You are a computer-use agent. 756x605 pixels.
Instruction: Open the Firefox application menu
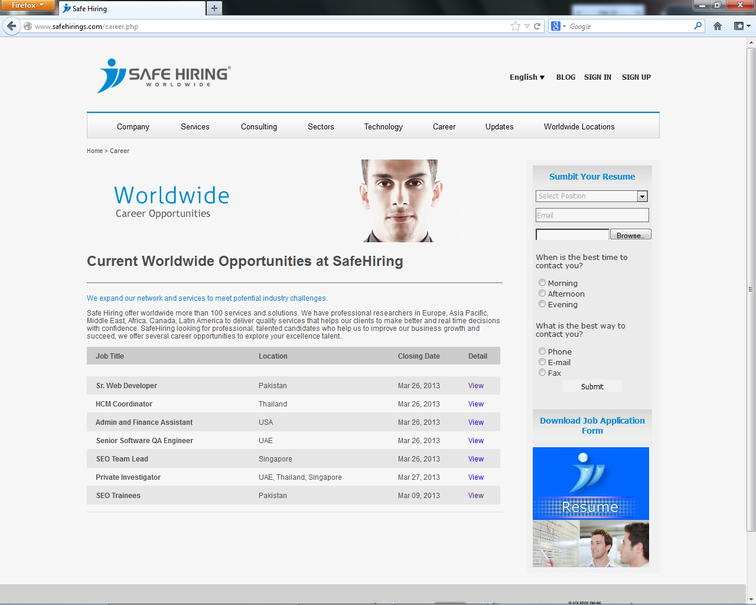(27, 5)
